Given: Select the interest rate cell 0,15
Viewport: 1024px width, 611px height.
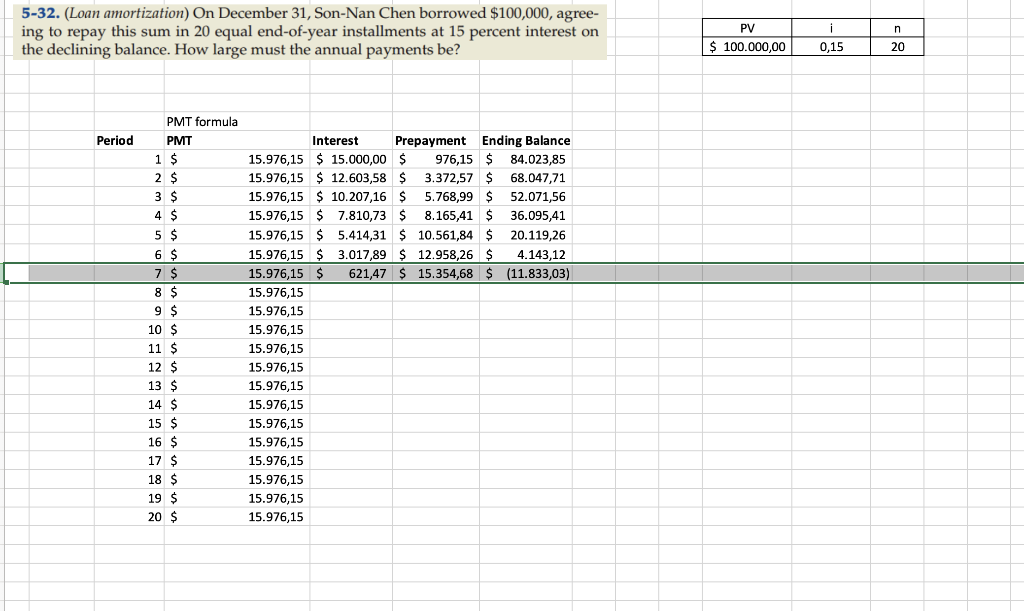Looking at the screenshot, I should tap(831, 46).
